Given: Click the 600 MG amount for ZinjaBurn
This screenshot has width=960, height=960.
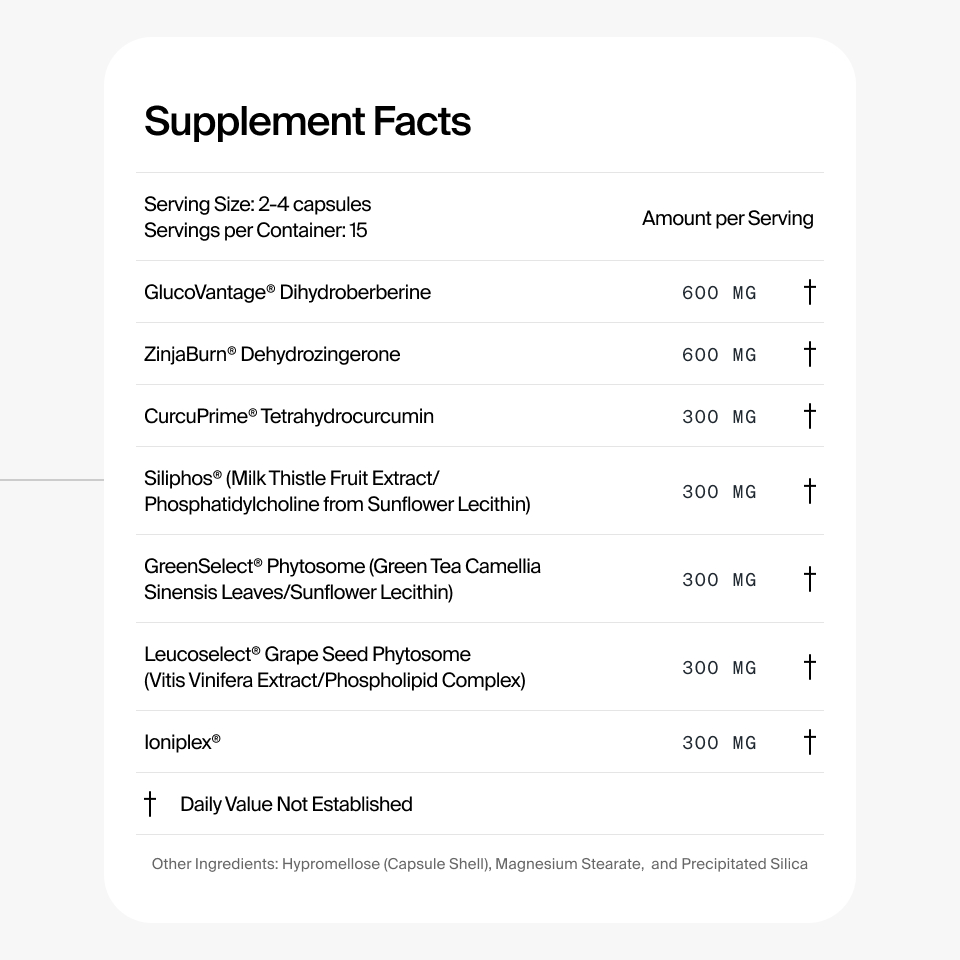Looking at the screenshot, I should tap(719, 354).
